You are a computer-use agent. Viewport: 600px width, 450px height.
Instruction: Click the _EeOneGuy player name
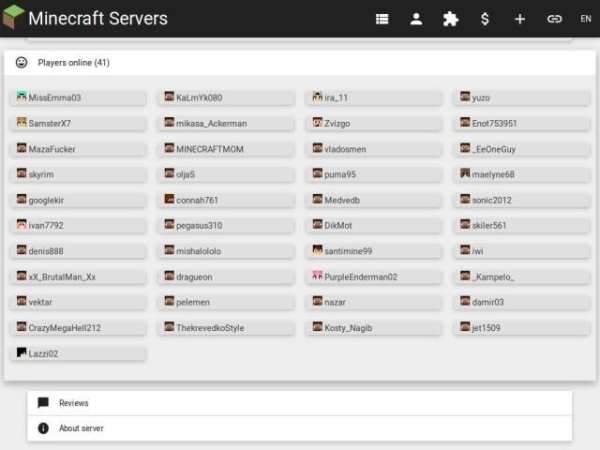[494, 149]
